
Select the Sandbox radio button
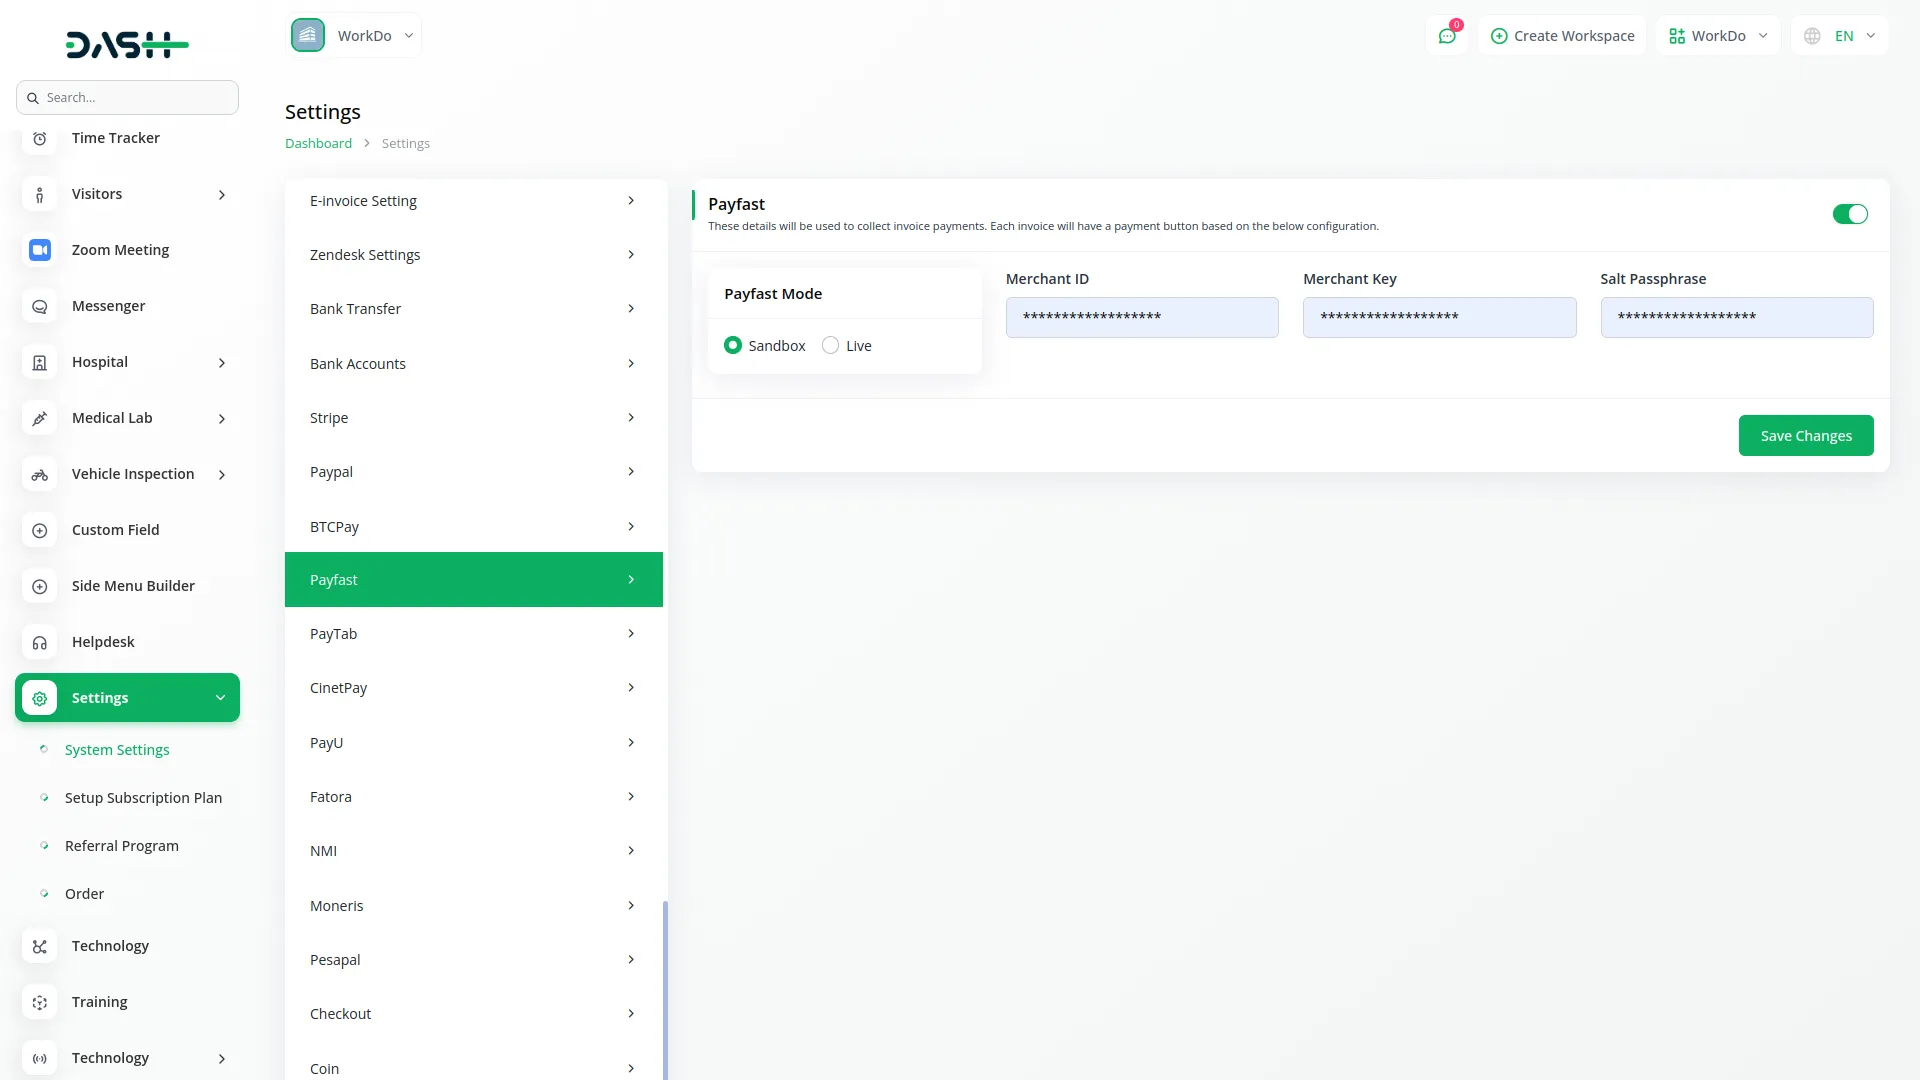pos(733,345)
